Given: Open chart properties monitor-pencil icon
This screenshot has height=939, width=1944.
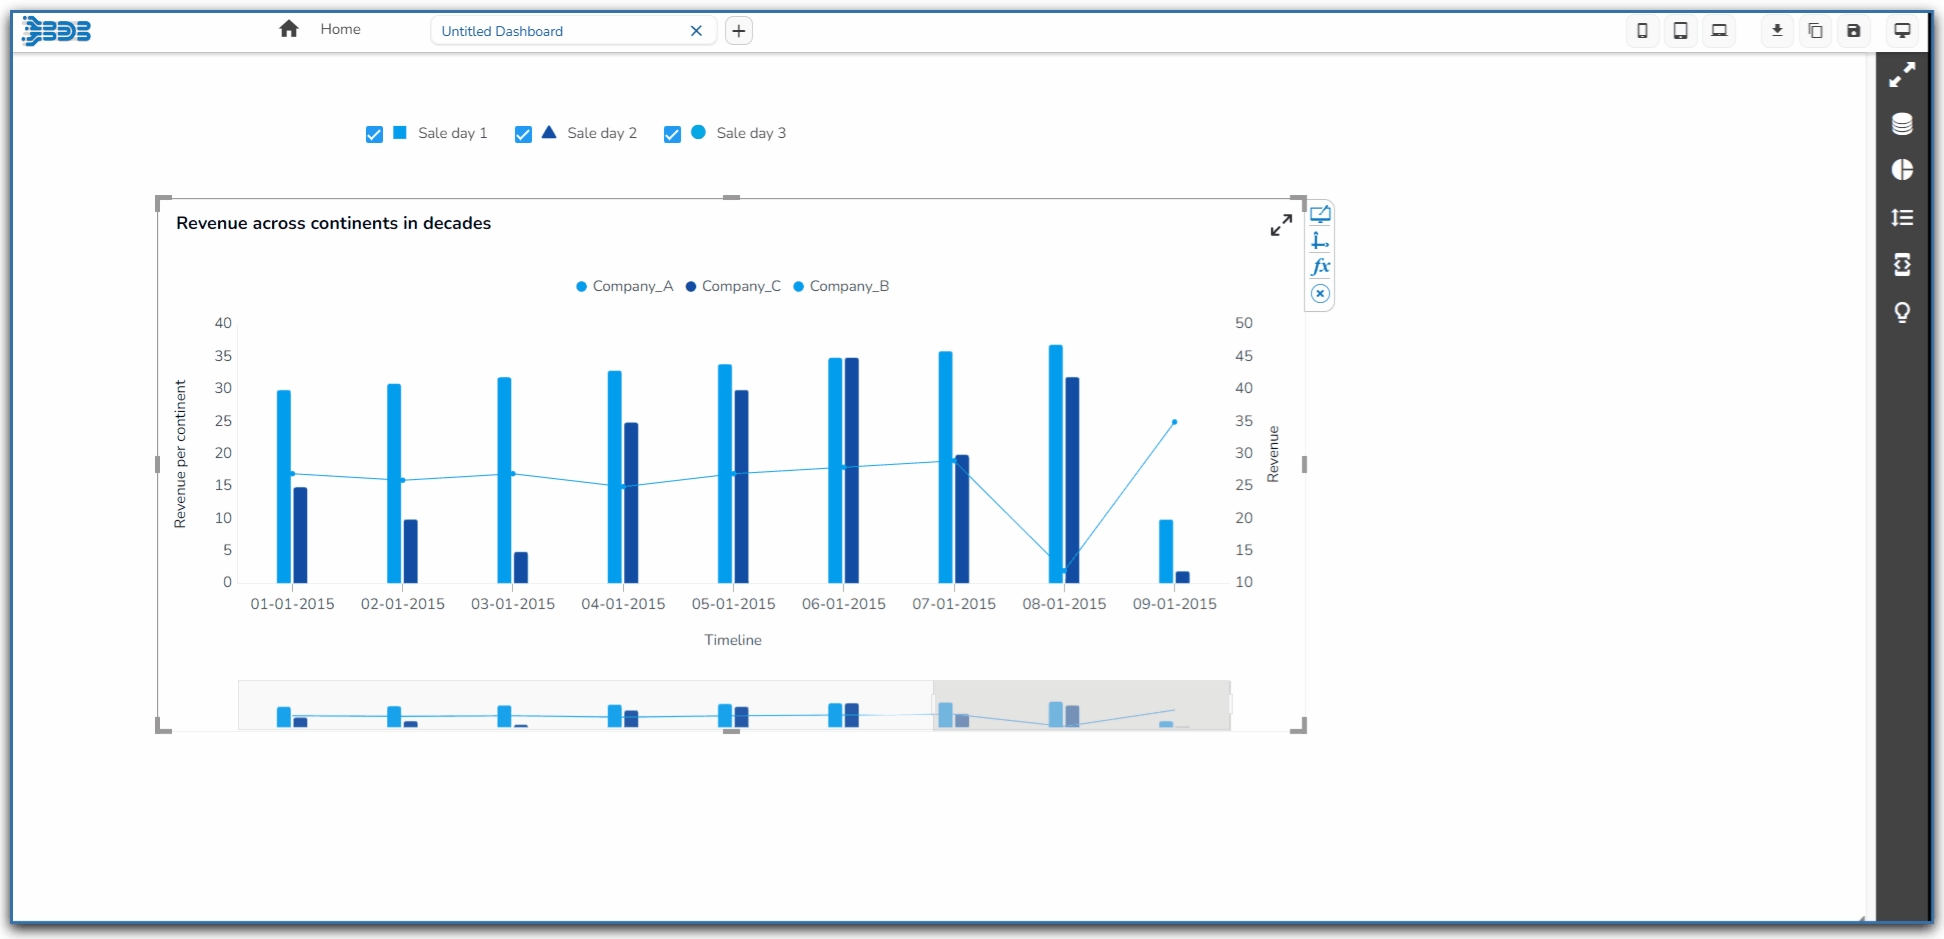Looking at the screenshot, I should (1320, 215).
